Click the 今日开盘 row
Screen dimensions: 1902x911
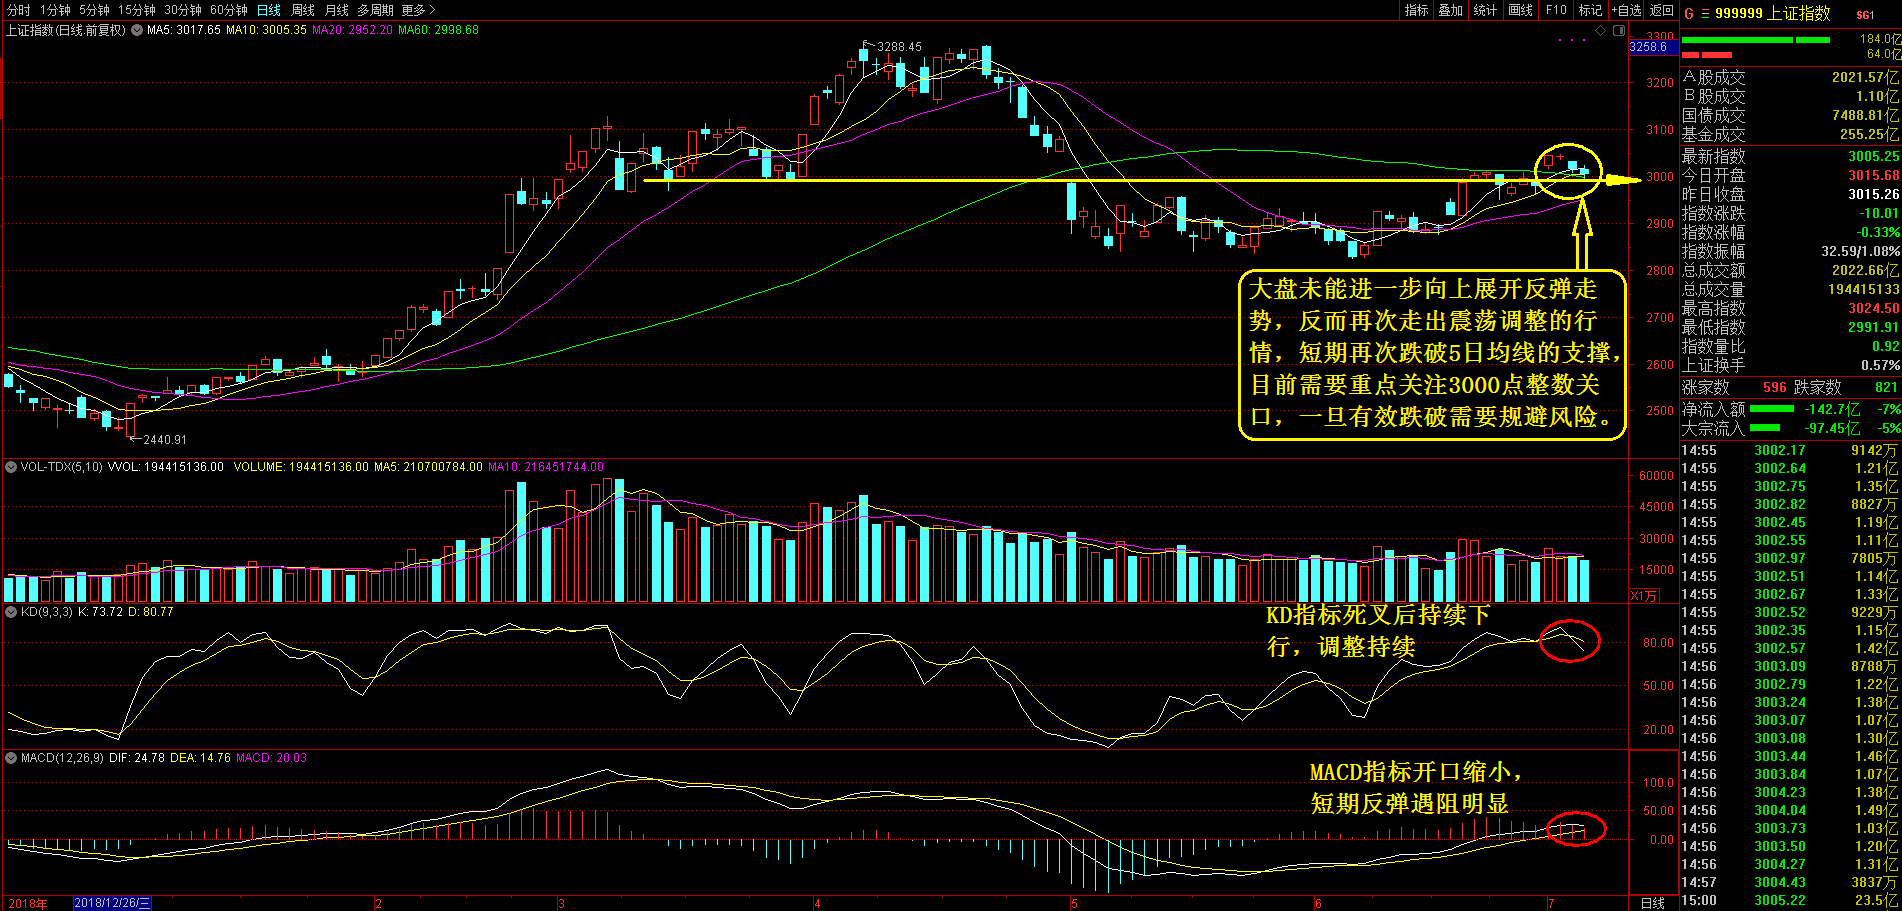pyautogui.click(x=1790, y=175)
